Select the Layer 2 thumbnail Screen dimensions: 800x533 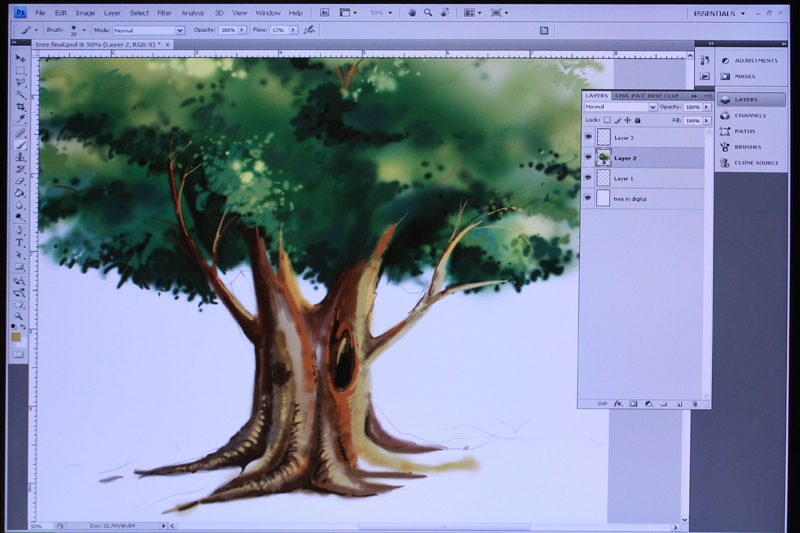coord(604,158)
